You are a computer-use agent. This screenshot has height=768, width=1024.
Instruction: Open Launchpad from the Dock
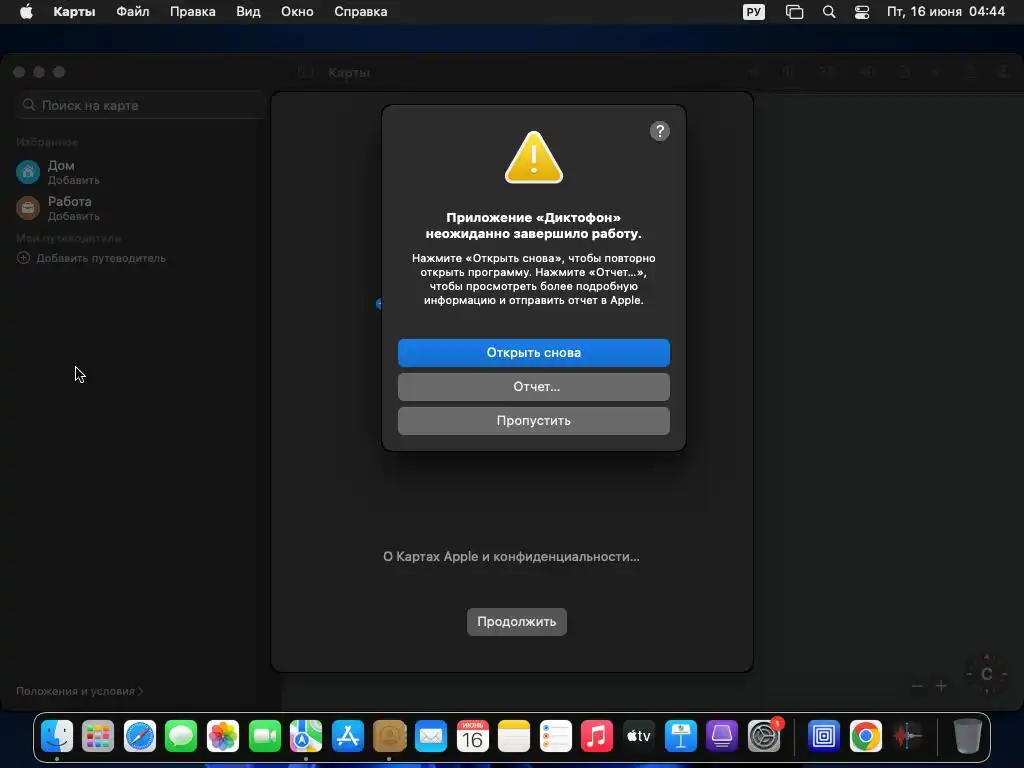[x=99, y=737]
